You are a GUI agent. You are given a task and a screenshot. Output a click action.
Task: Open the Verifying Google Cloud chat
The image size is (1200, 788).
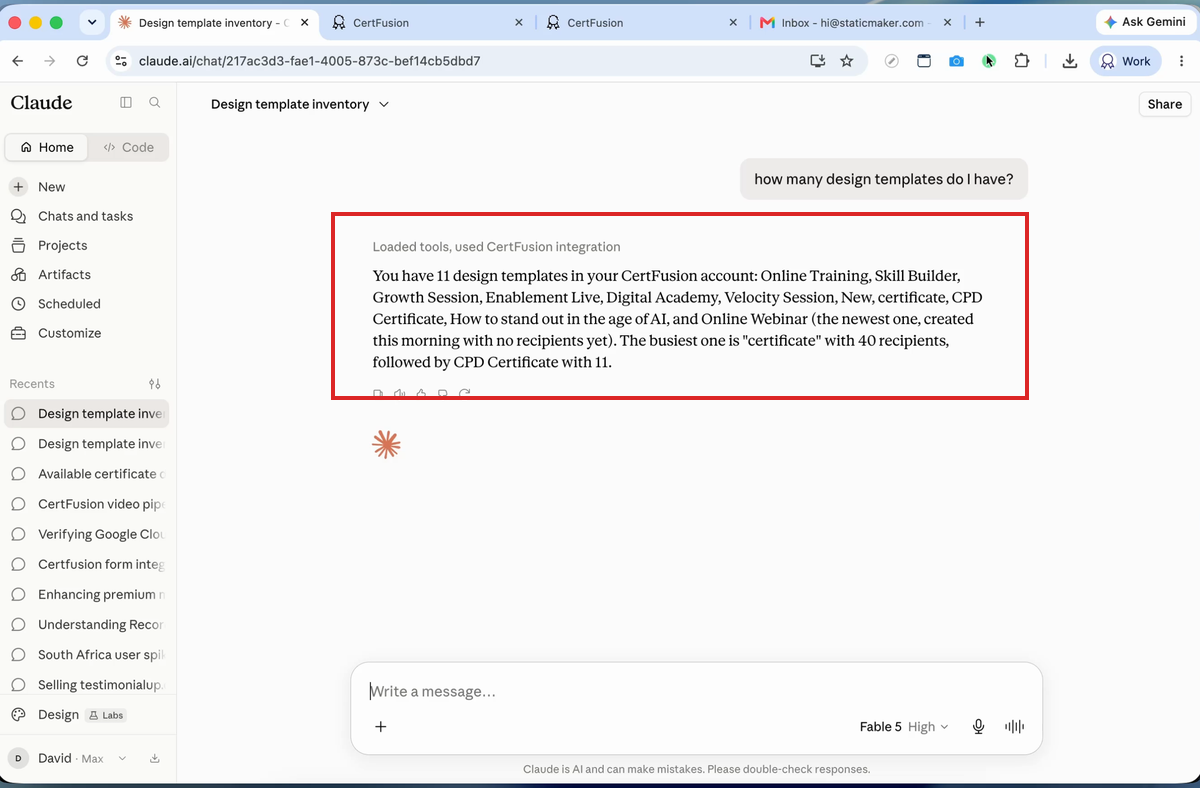88,534
